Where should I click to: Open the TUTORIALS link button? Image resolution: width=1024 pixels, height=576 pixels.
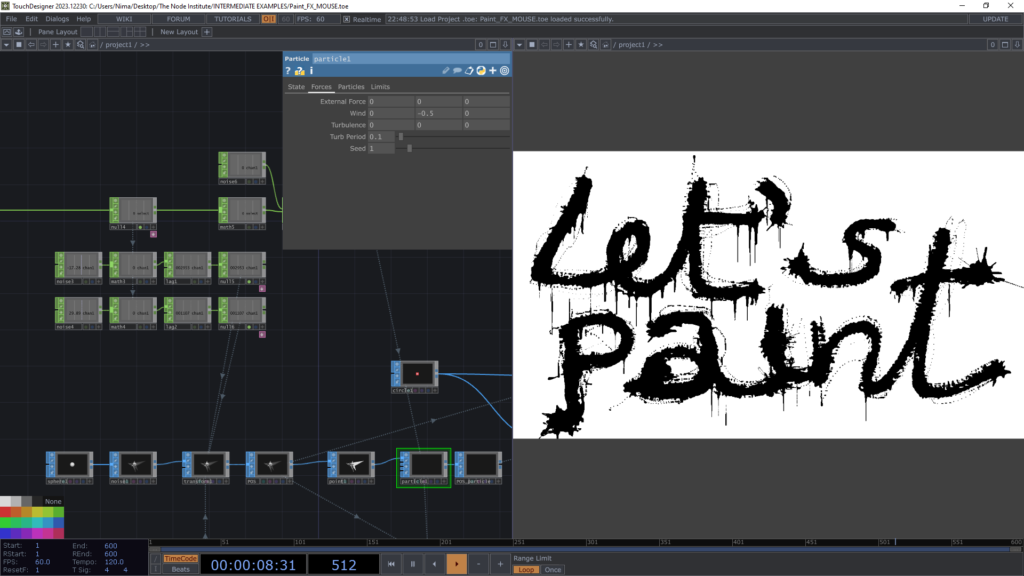[x=233, y=19]
